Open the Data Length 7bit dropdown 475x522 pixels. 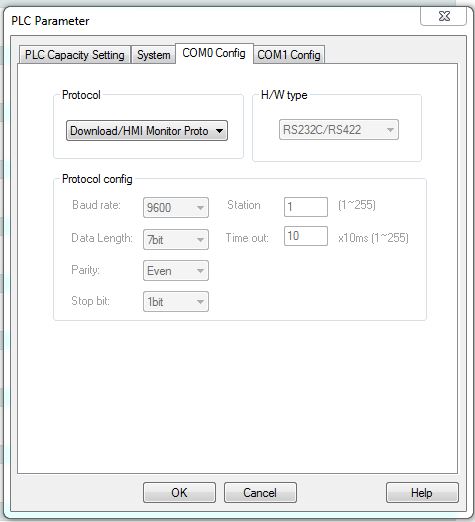176,239
